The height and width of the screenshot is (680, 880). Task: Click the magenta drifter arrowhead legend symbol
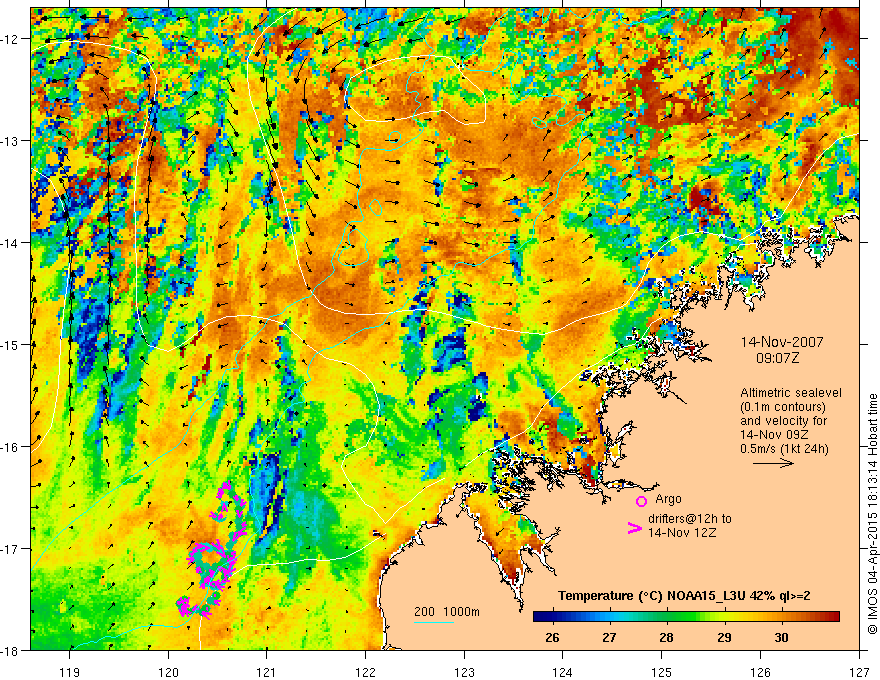pos(634,528)
